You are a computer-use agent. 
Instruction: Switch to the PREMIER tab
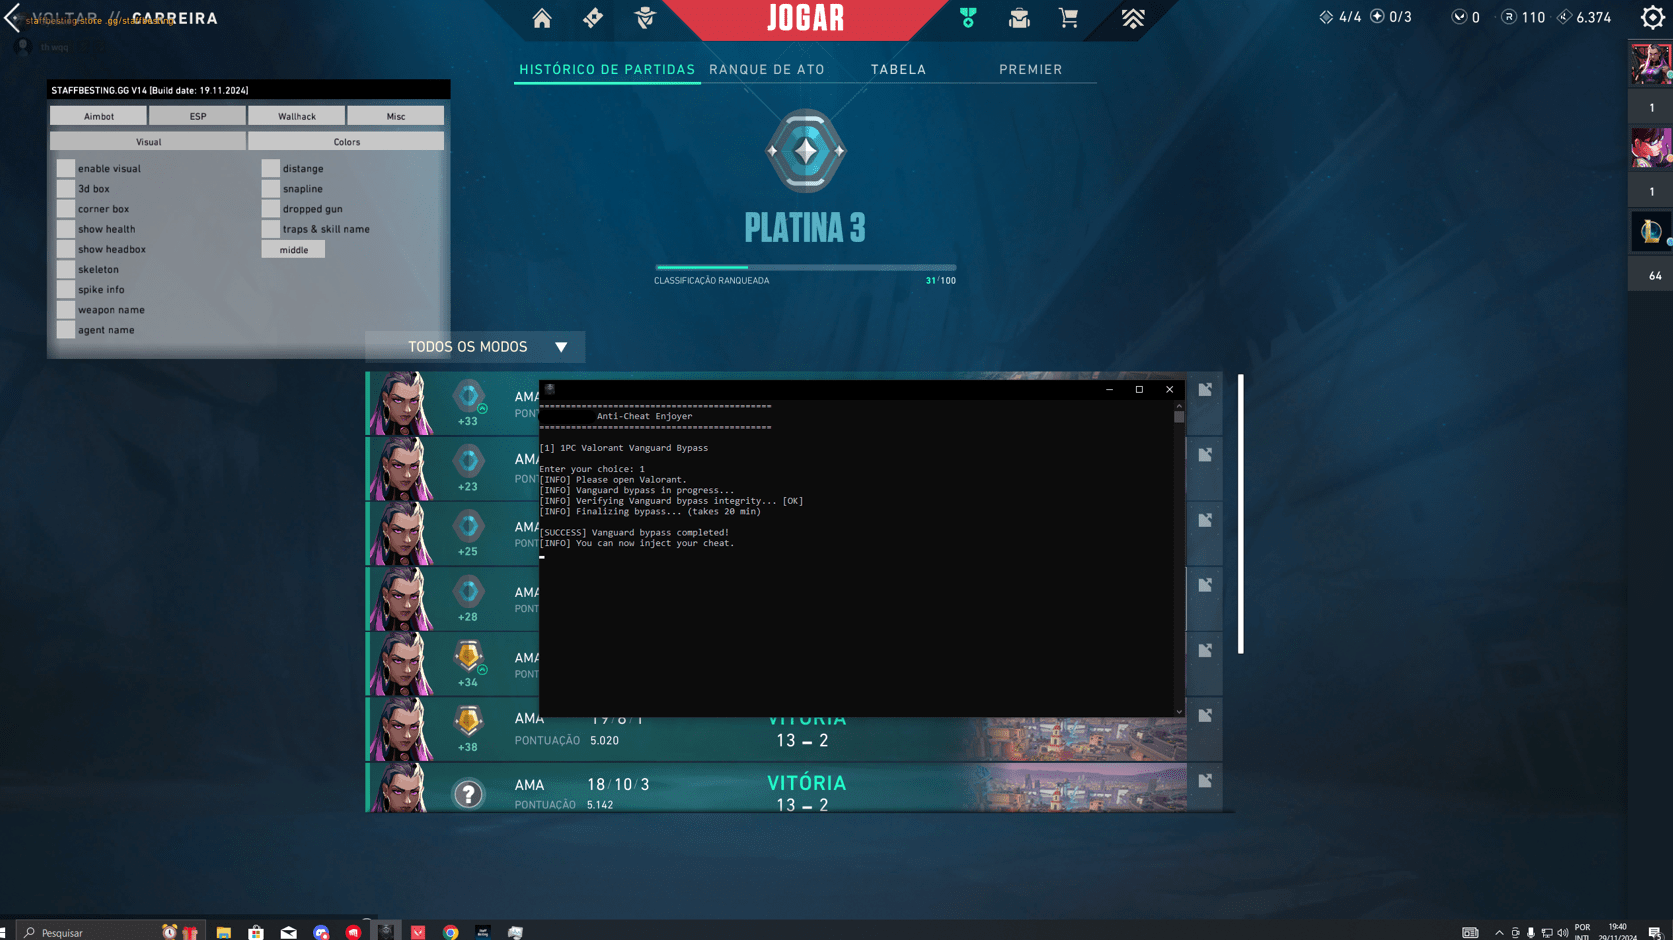tap(1031, 69)
